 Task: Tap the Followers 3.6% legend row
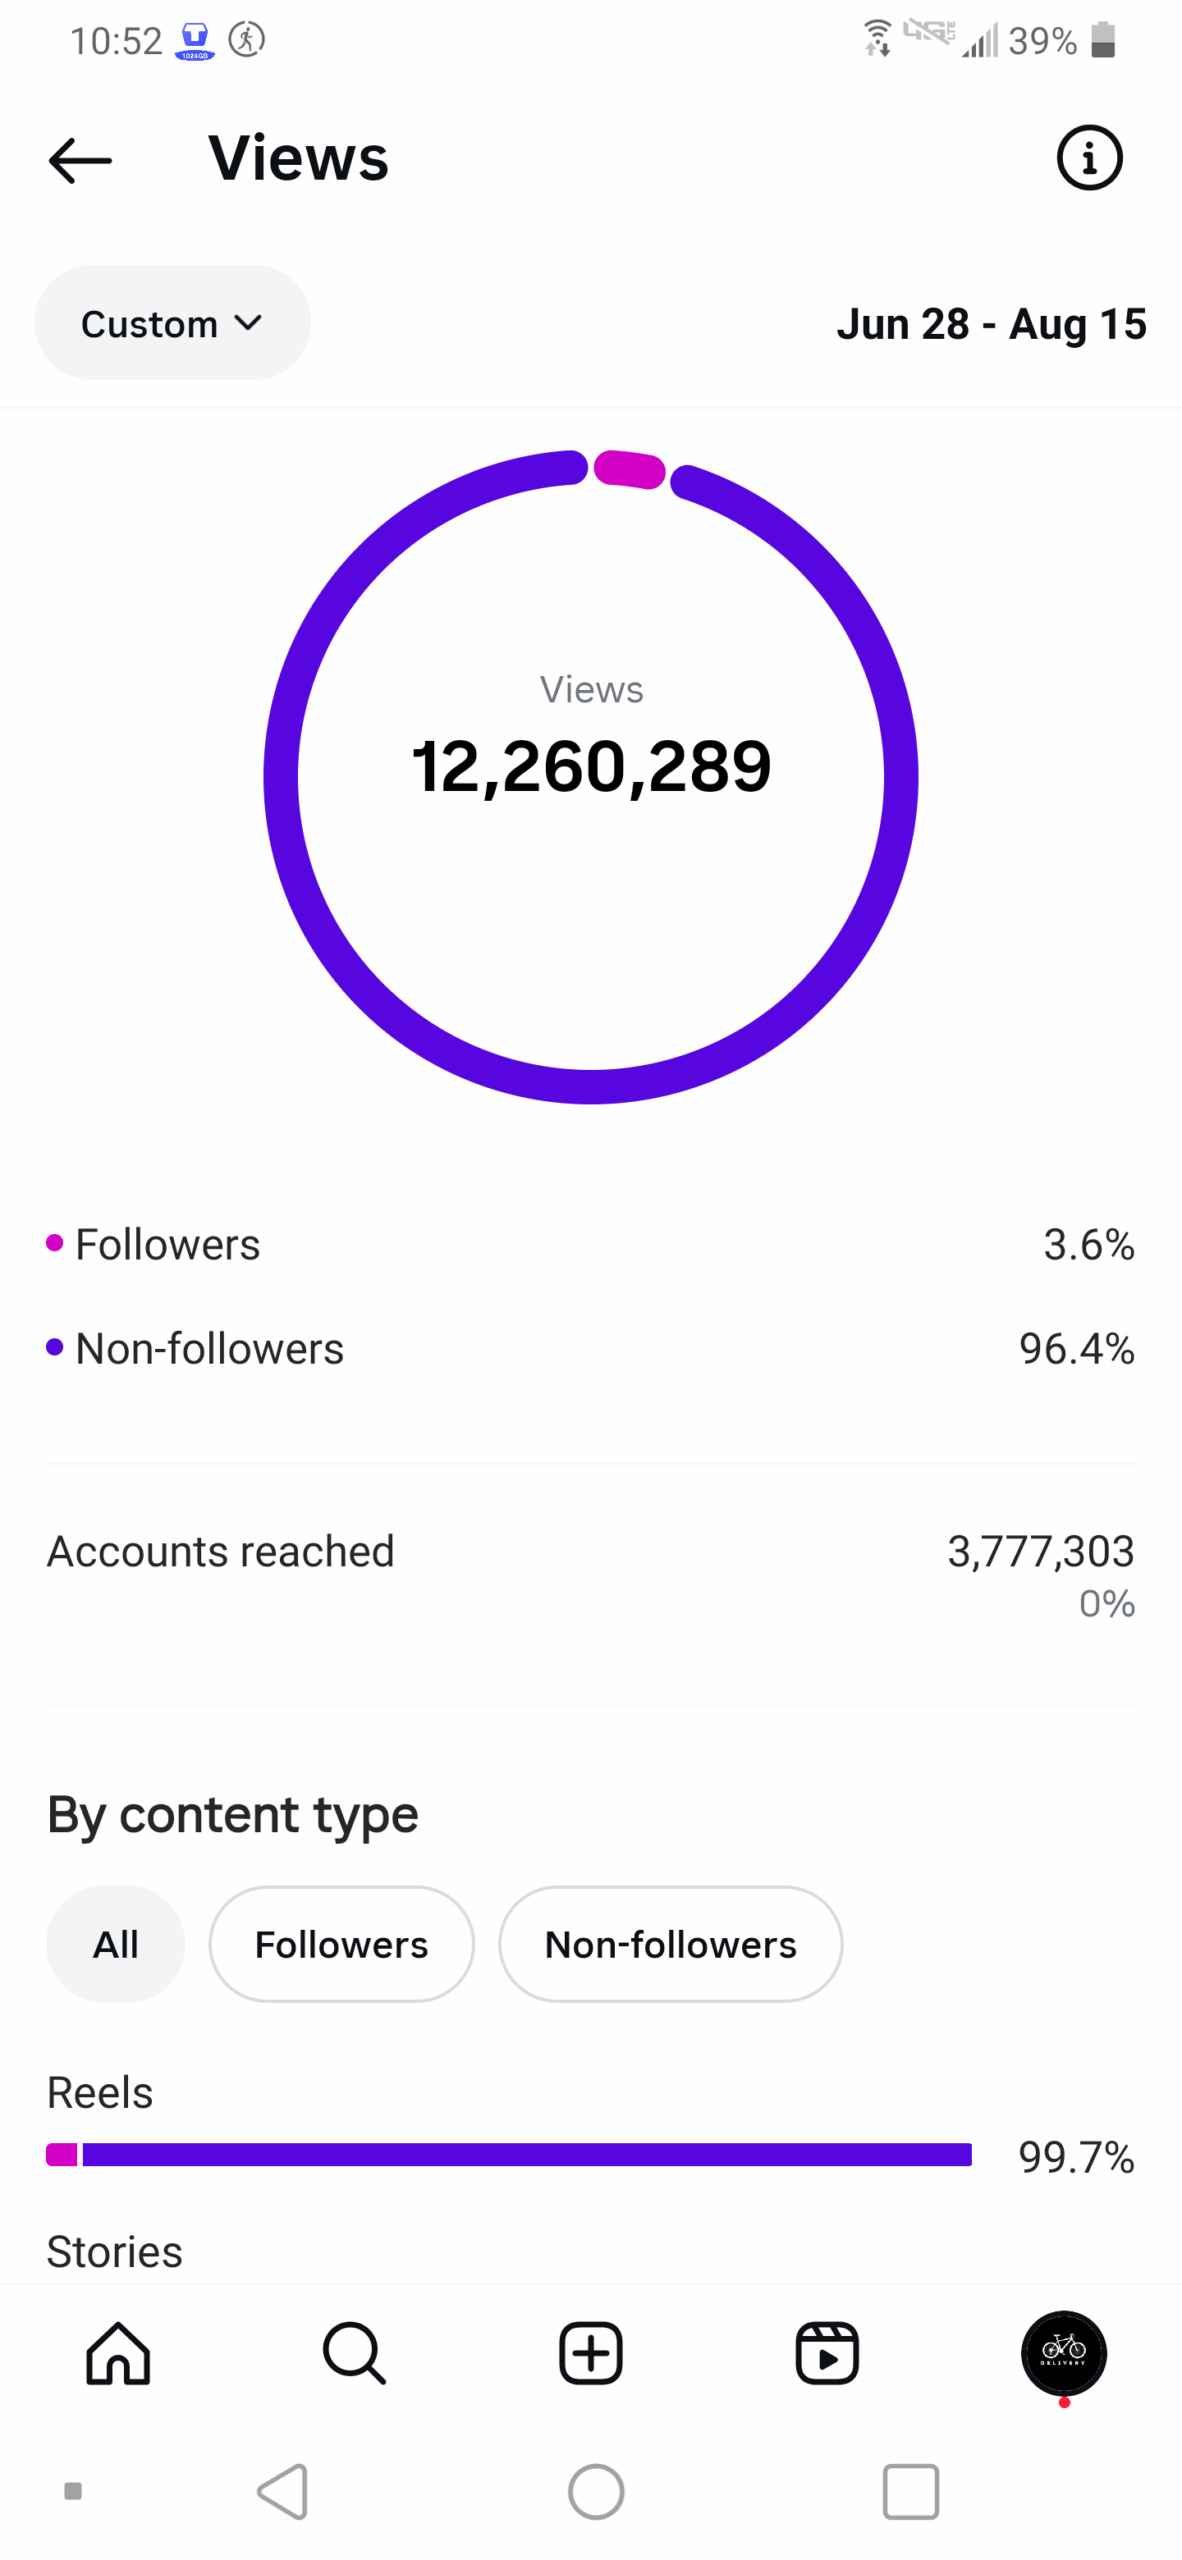point(590,1245)
